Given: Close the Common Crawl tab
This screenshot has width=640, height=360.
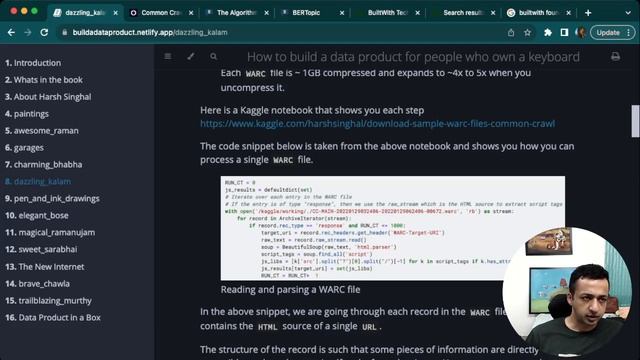Looking at the screenshot, I should [191, 13].
